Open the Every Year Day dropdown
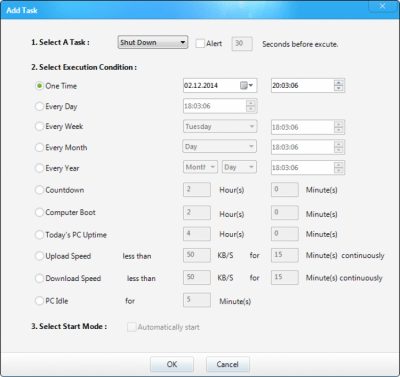This screenshot has width=400, height=377. tap(239, 167)
